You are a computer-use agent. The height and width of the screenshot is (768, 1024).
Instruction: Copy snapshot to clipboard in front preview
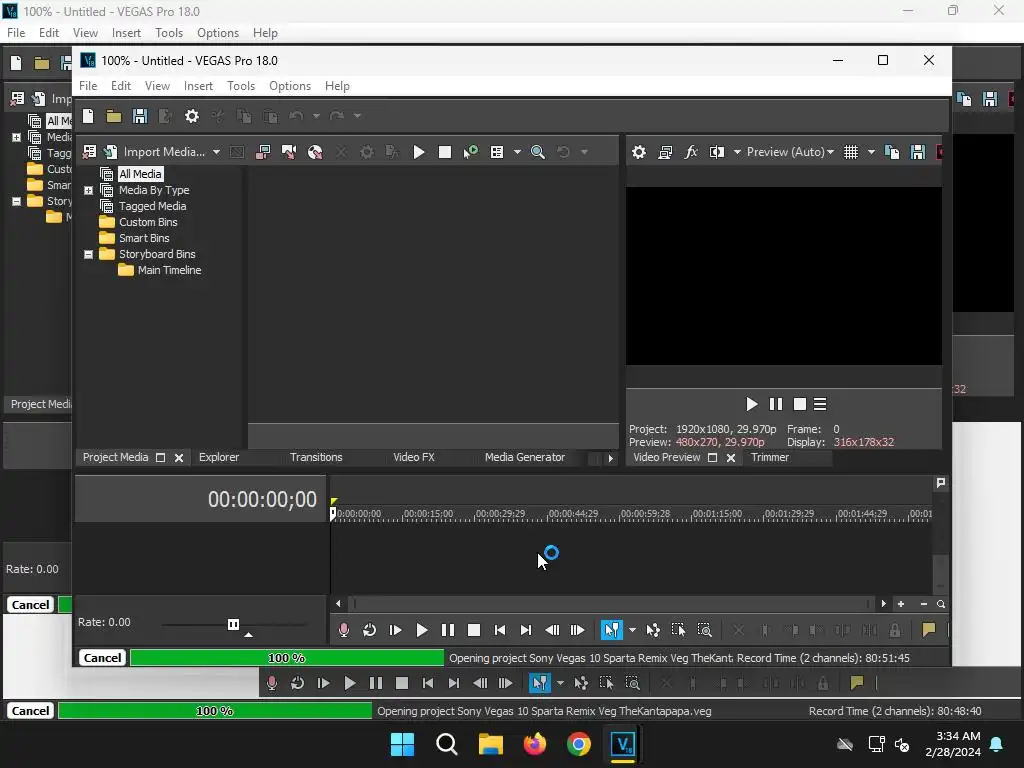coord(891,152)
